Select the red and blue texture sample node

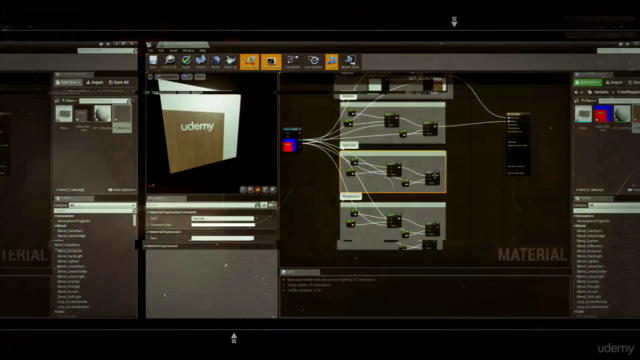292,141
